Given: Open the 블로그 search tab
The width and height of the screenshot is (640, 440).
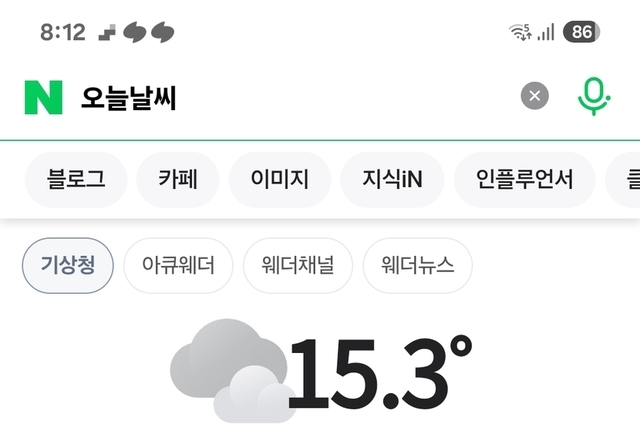Looking at the screenshot, I should [x=75, y=180].
